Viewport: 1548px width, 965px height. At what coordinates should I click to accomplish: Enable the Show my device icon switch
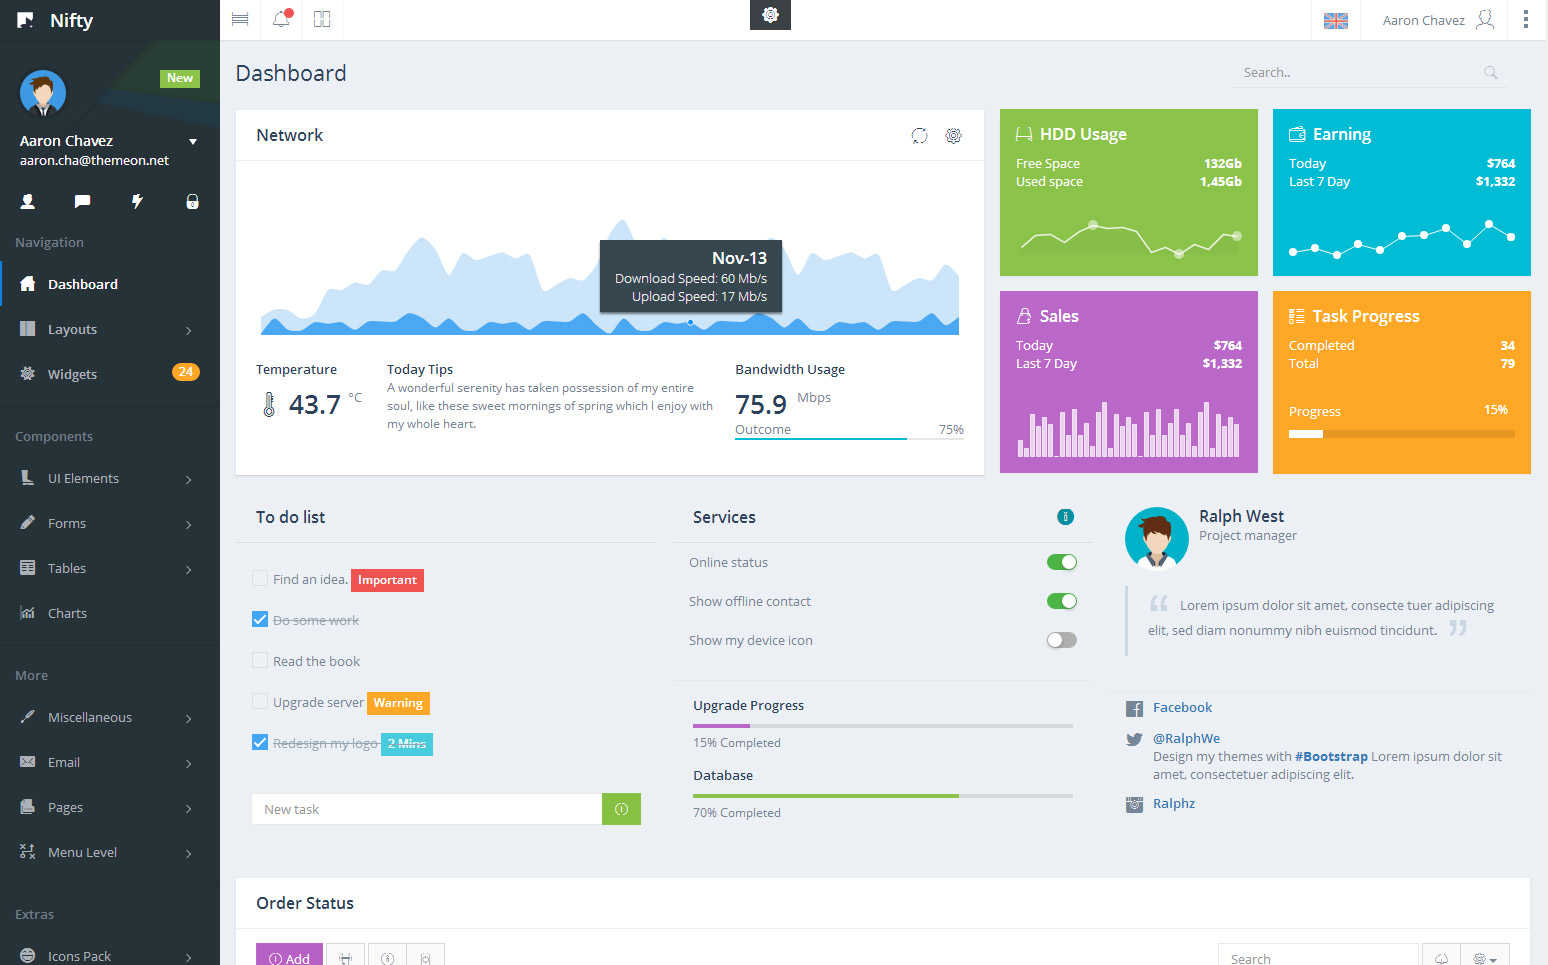tap(1062, 640)
